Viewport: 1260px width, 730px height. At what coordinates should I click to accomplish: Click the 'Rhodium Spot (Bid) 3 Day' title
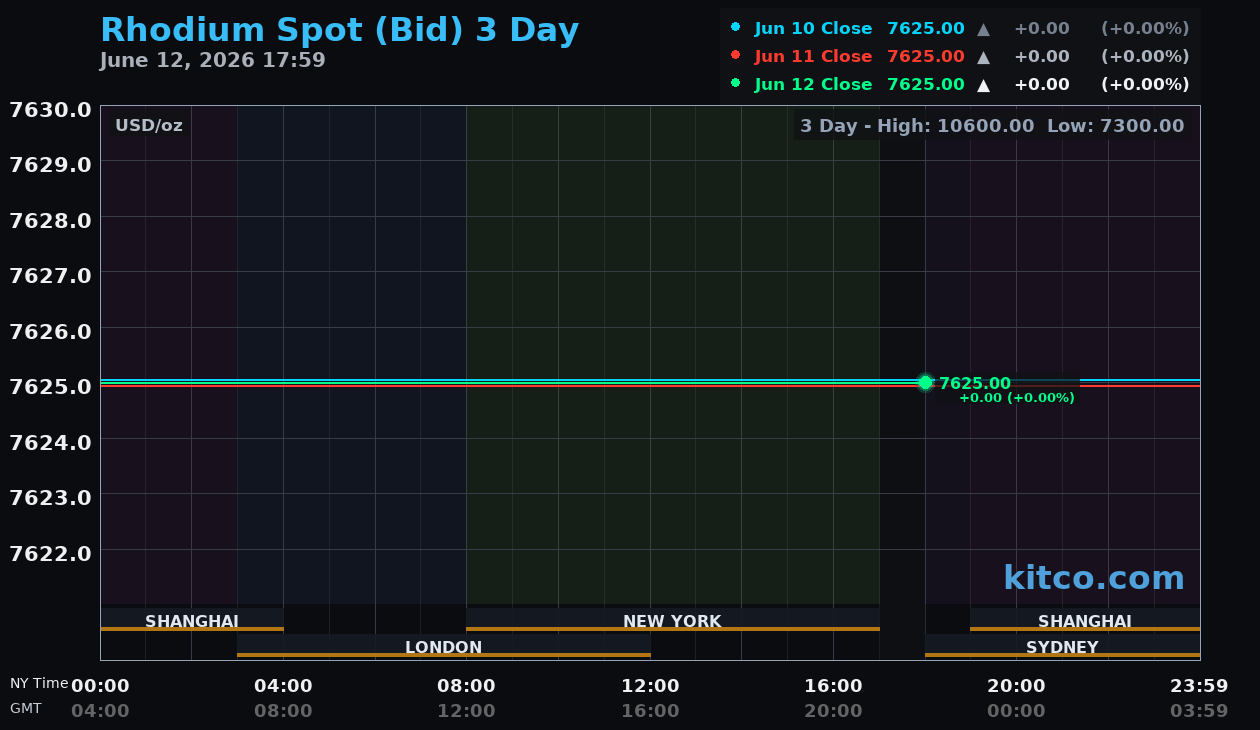[340, 30]
